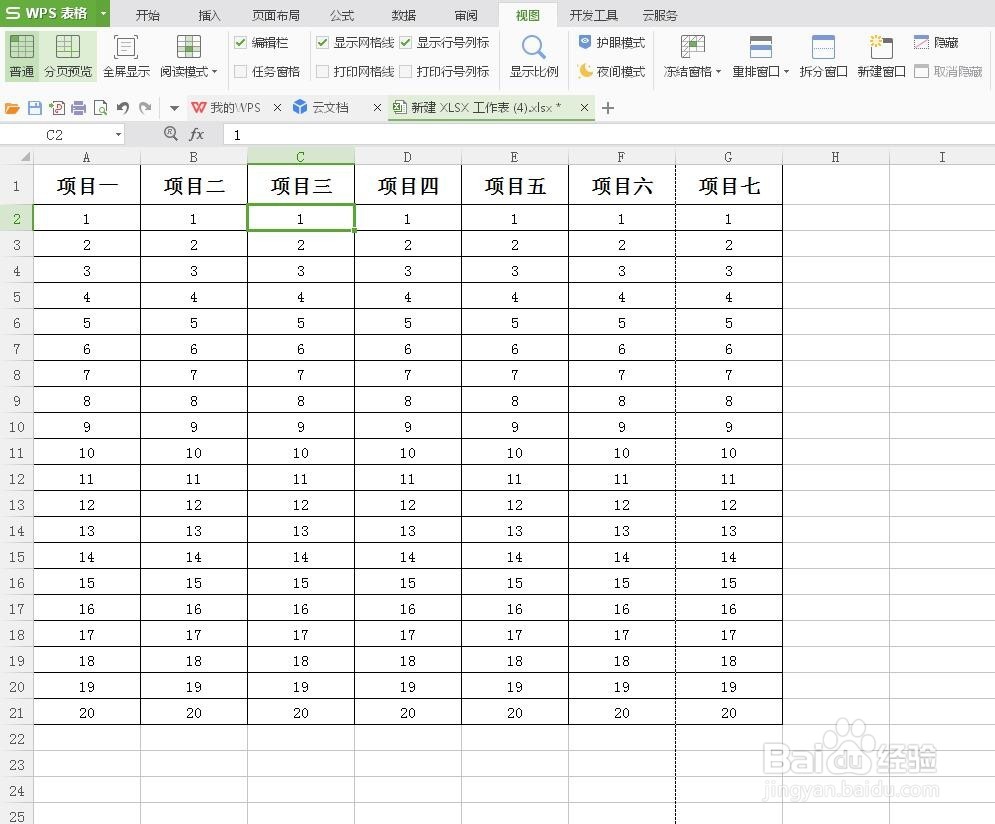Click the Unhide window button (取消隐藏)
This screenshot has width=995, height=824.
948,71
